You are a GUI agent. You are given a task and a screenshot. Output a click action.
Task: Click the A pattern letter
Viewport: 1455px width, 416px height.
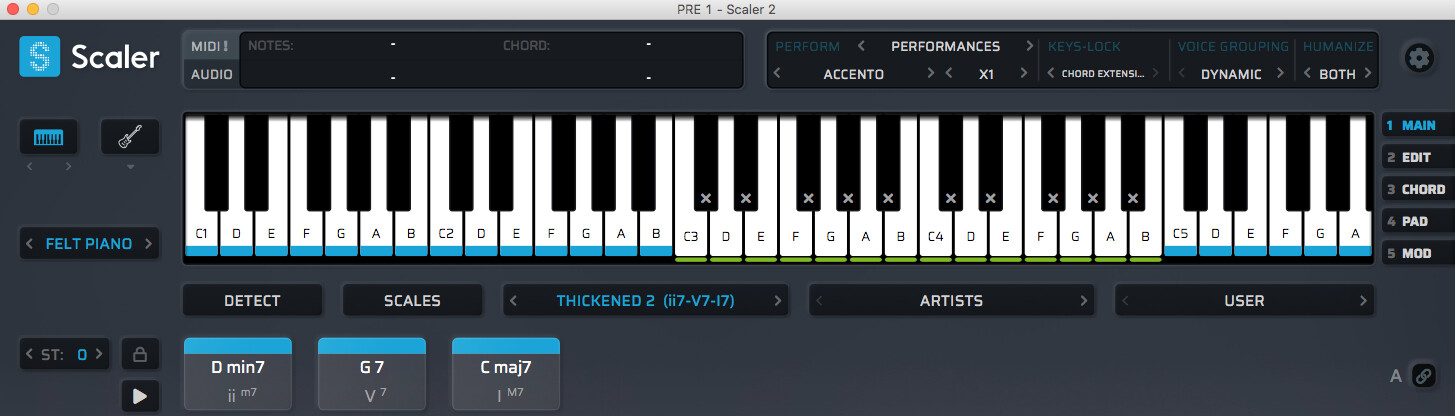1396,377
